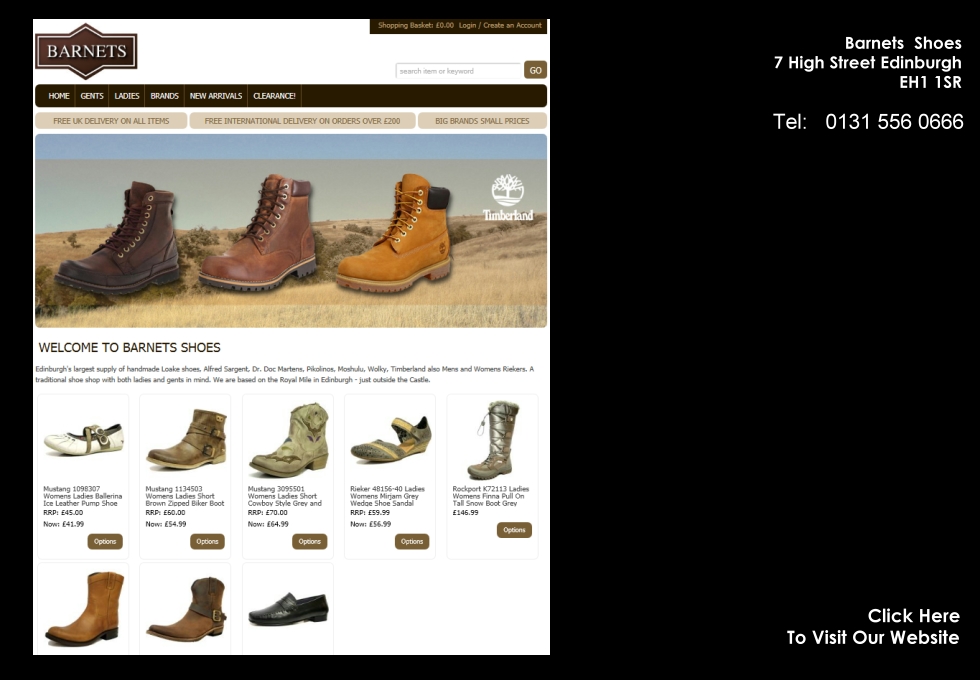Select LADIES in navigation bar
Screen dimensions: 980x680
click(127, 96)
